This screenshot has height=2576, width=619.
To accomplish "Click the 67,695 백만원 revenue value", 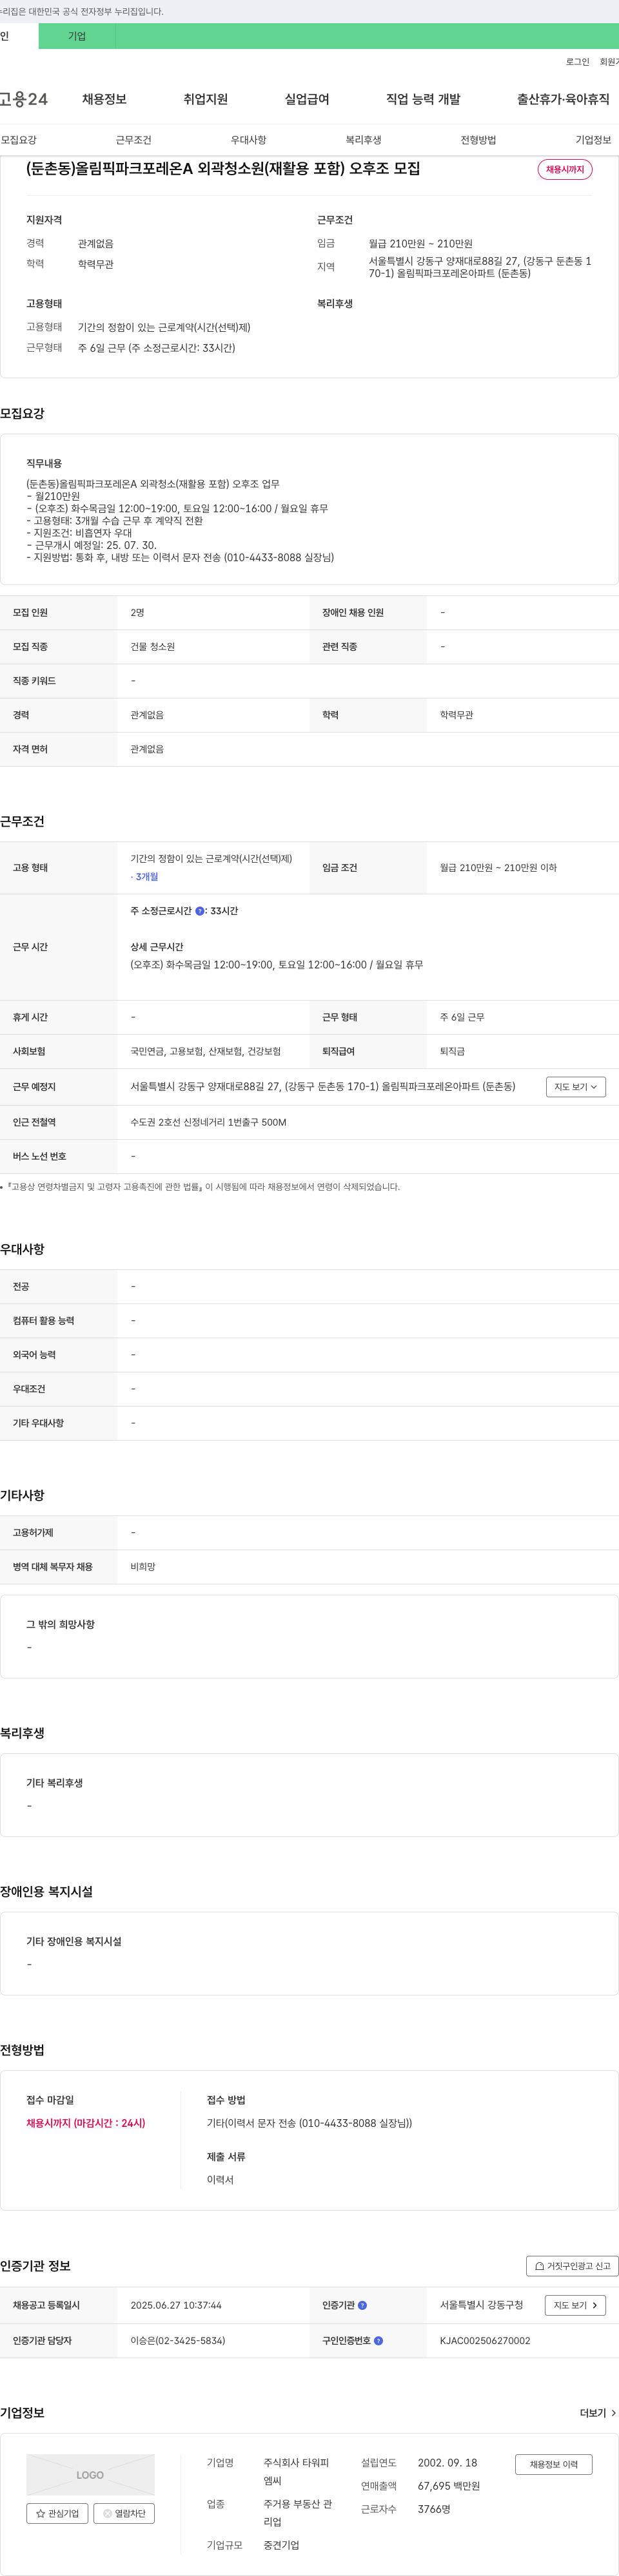I will click(449, 2485).
